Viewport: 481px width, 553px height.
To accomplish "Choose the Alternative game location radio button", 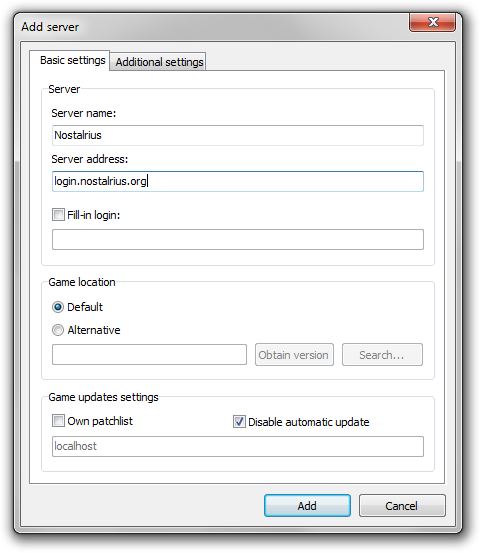I will click(x=58, y=330).
